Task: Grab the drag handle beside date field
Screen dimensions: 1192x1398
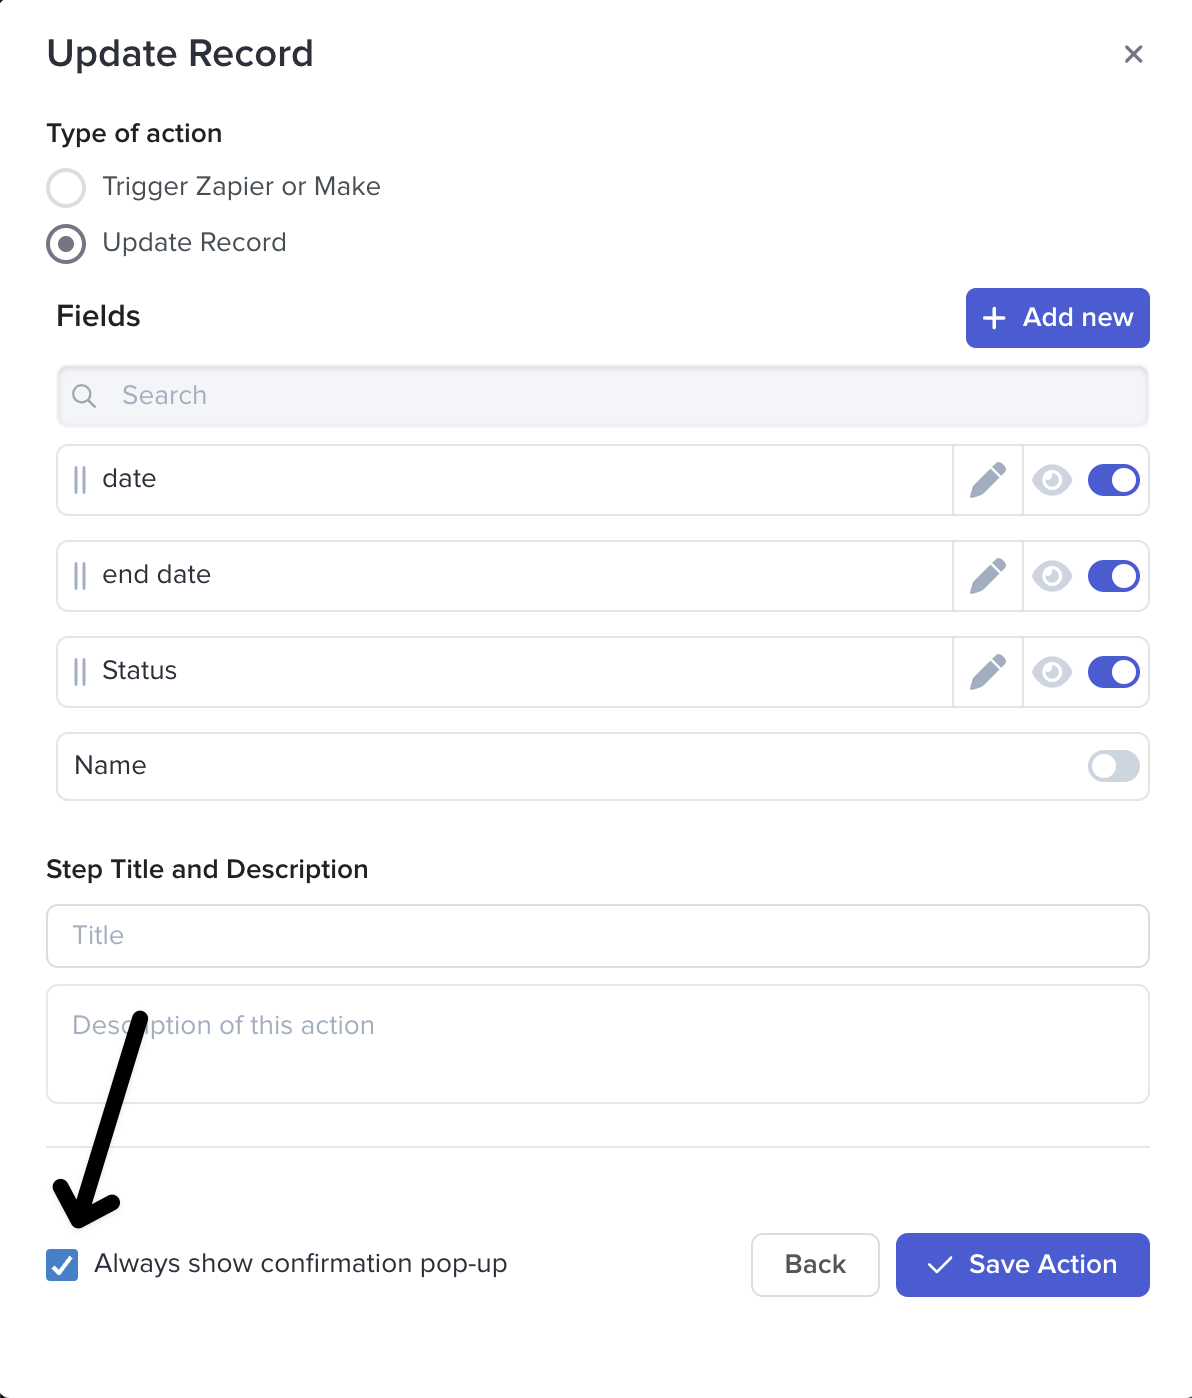Action: pyautogui.click(x=80, y=480)
